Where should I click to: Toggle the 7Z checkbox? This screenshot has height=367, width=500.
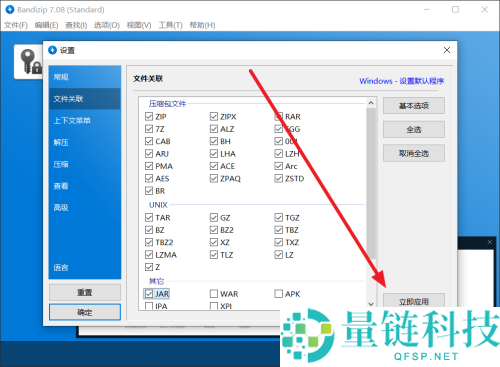[x=149, y=129]
